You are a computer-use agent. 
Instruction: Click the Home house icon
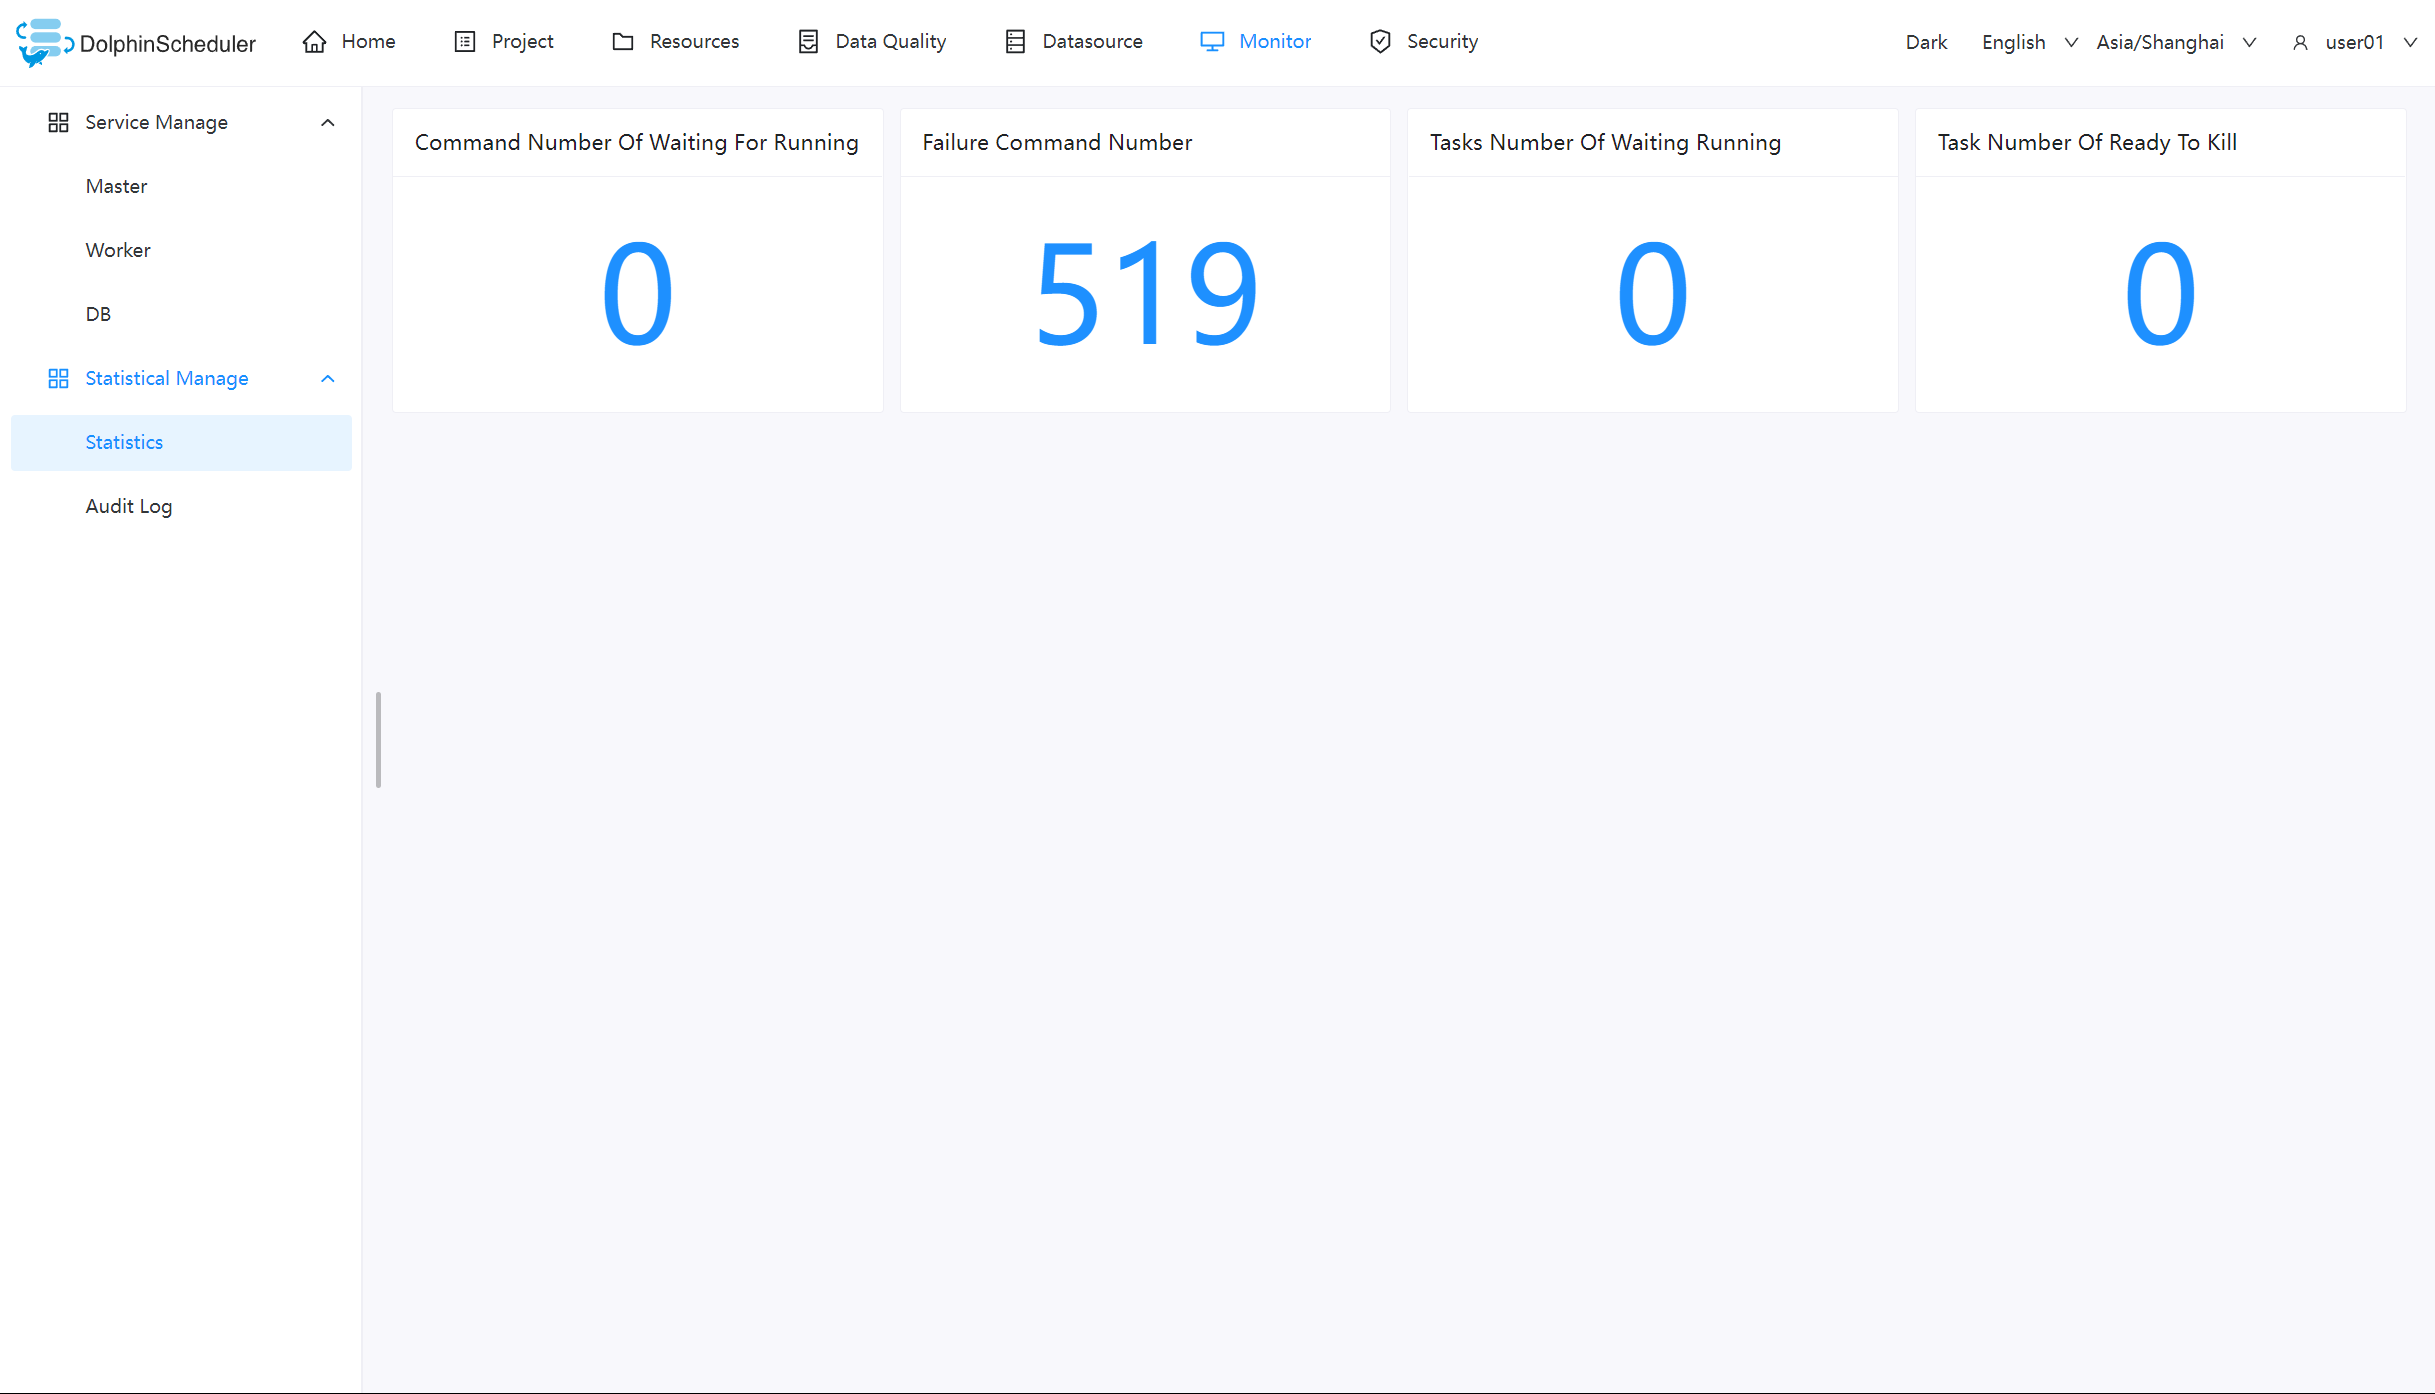click(x=314, y=42)
